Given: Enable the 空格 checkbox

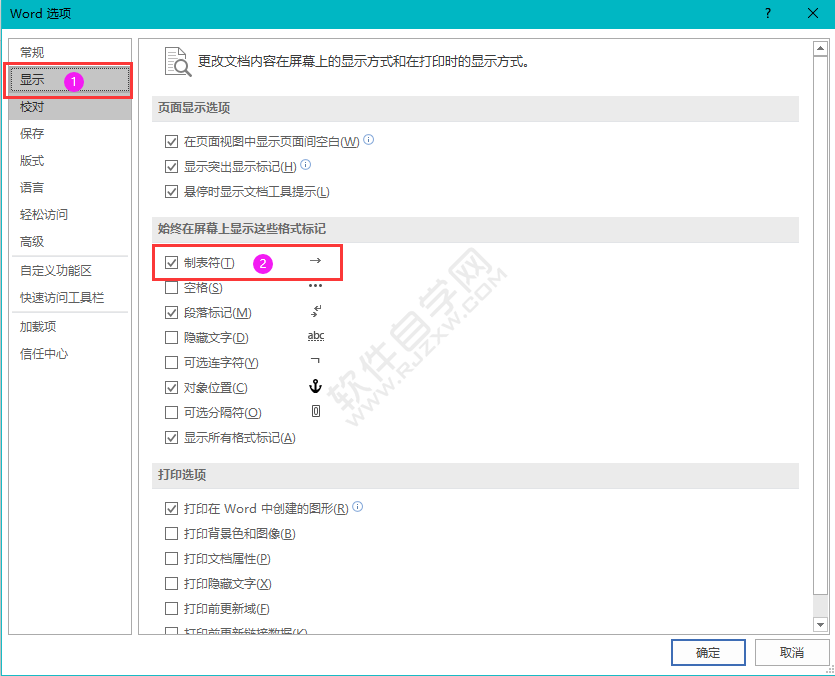Looking at the screenshot, I should point(172,286).
